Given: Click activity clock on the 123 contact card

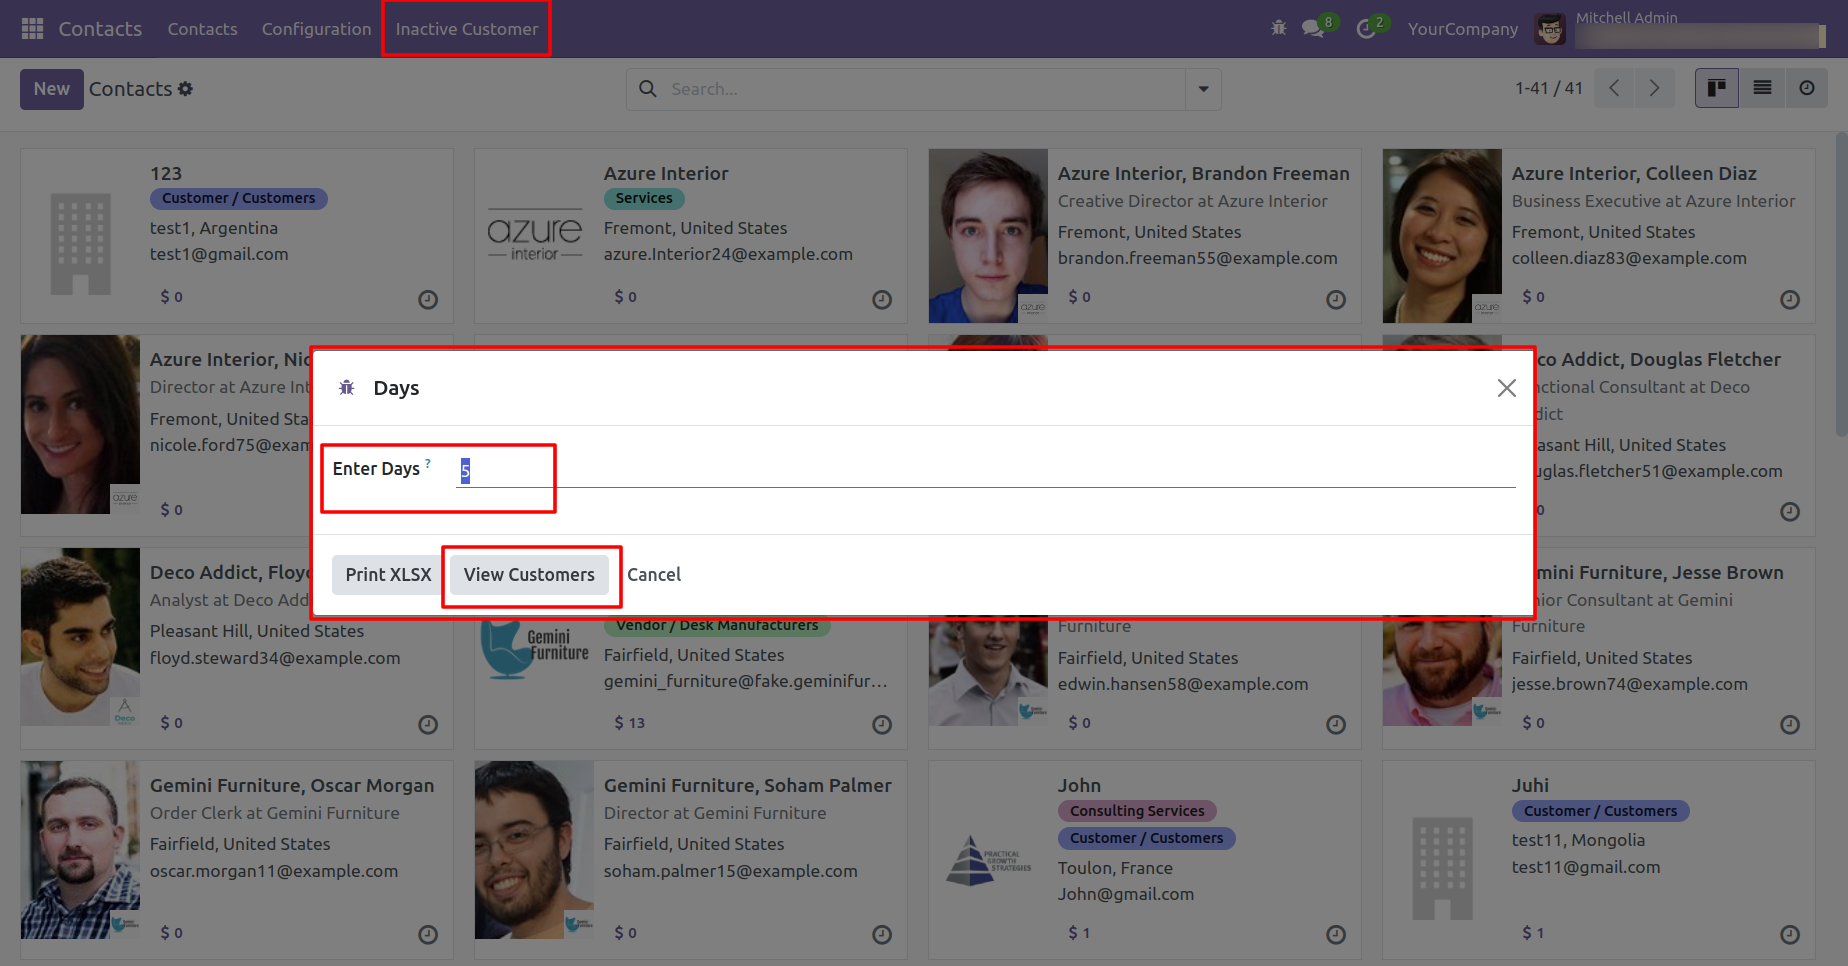Looking at the screenshot, I should click(x=428, y=299).
